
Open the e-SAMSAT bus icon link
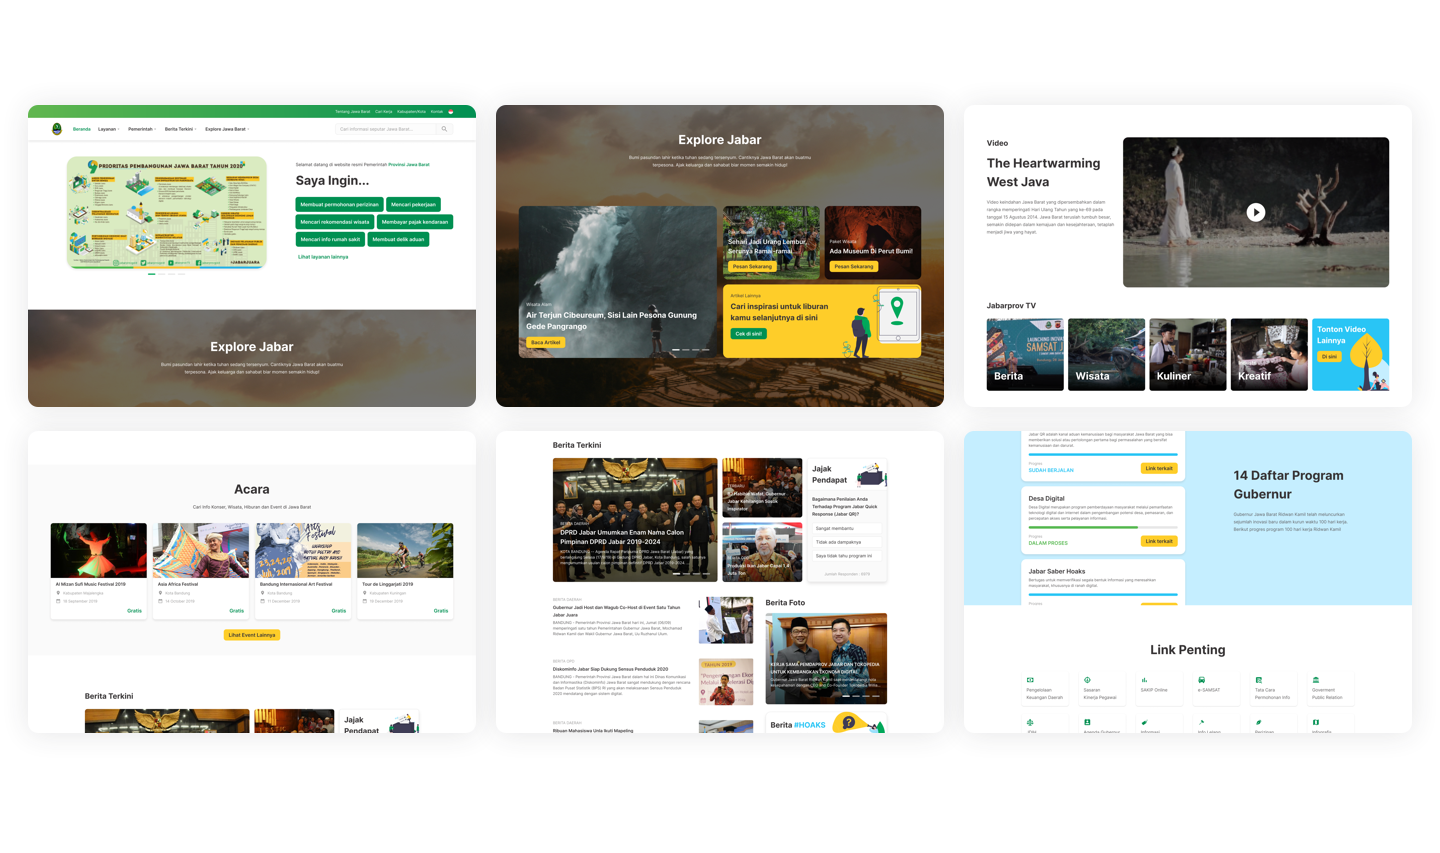point(1202,680)
